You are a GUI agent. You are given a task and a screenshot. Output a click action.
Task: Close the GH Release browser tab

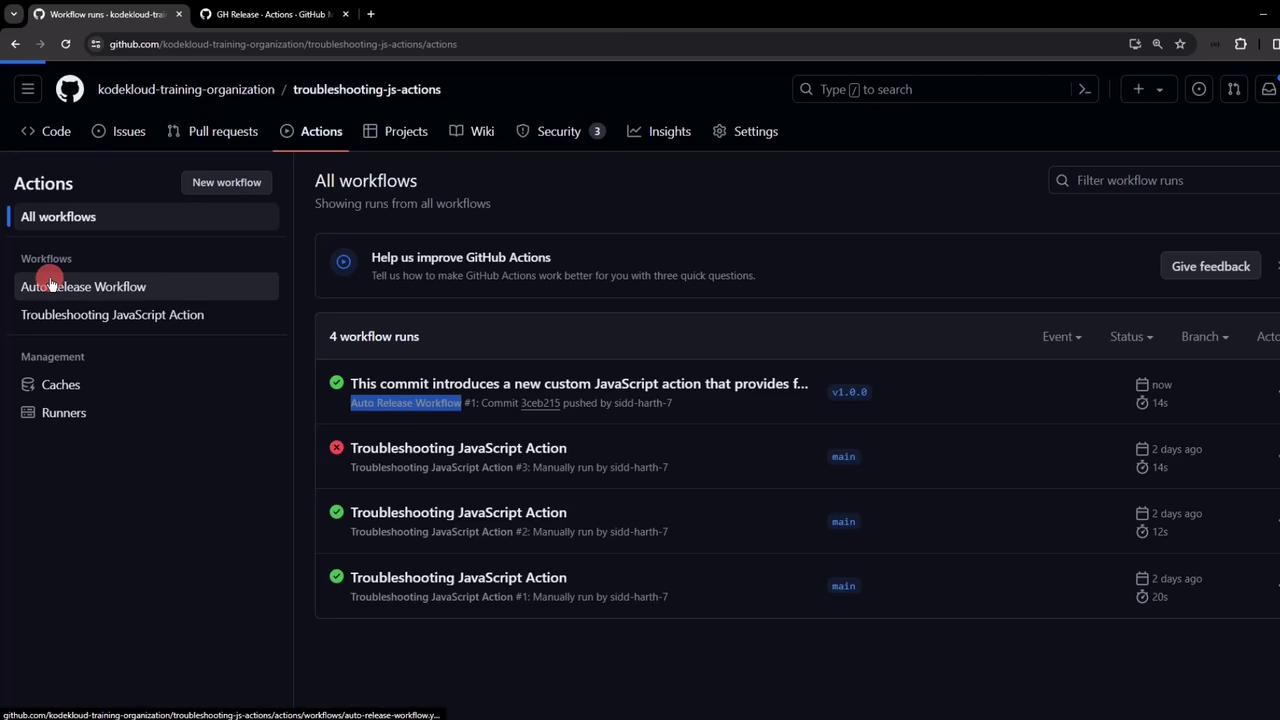coord(345,14)
